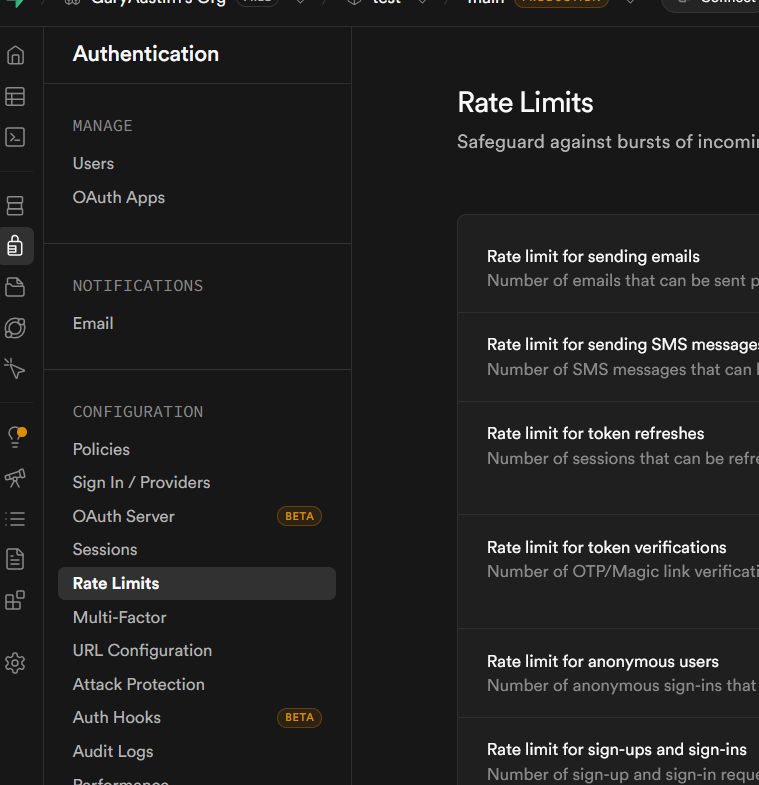The image size is (759, 785).
Task: Open the SQL Editor terminal icon
Action: point(15,137)
